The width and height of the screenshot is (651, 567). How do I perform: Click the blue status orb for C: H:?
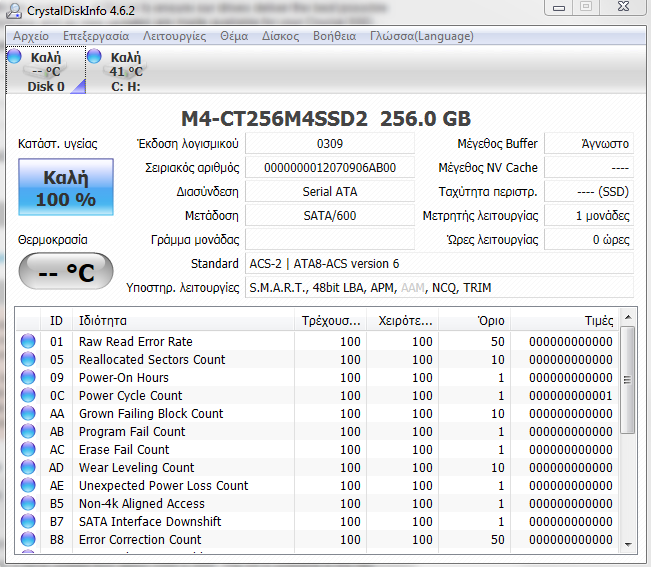tap(94, 56)
